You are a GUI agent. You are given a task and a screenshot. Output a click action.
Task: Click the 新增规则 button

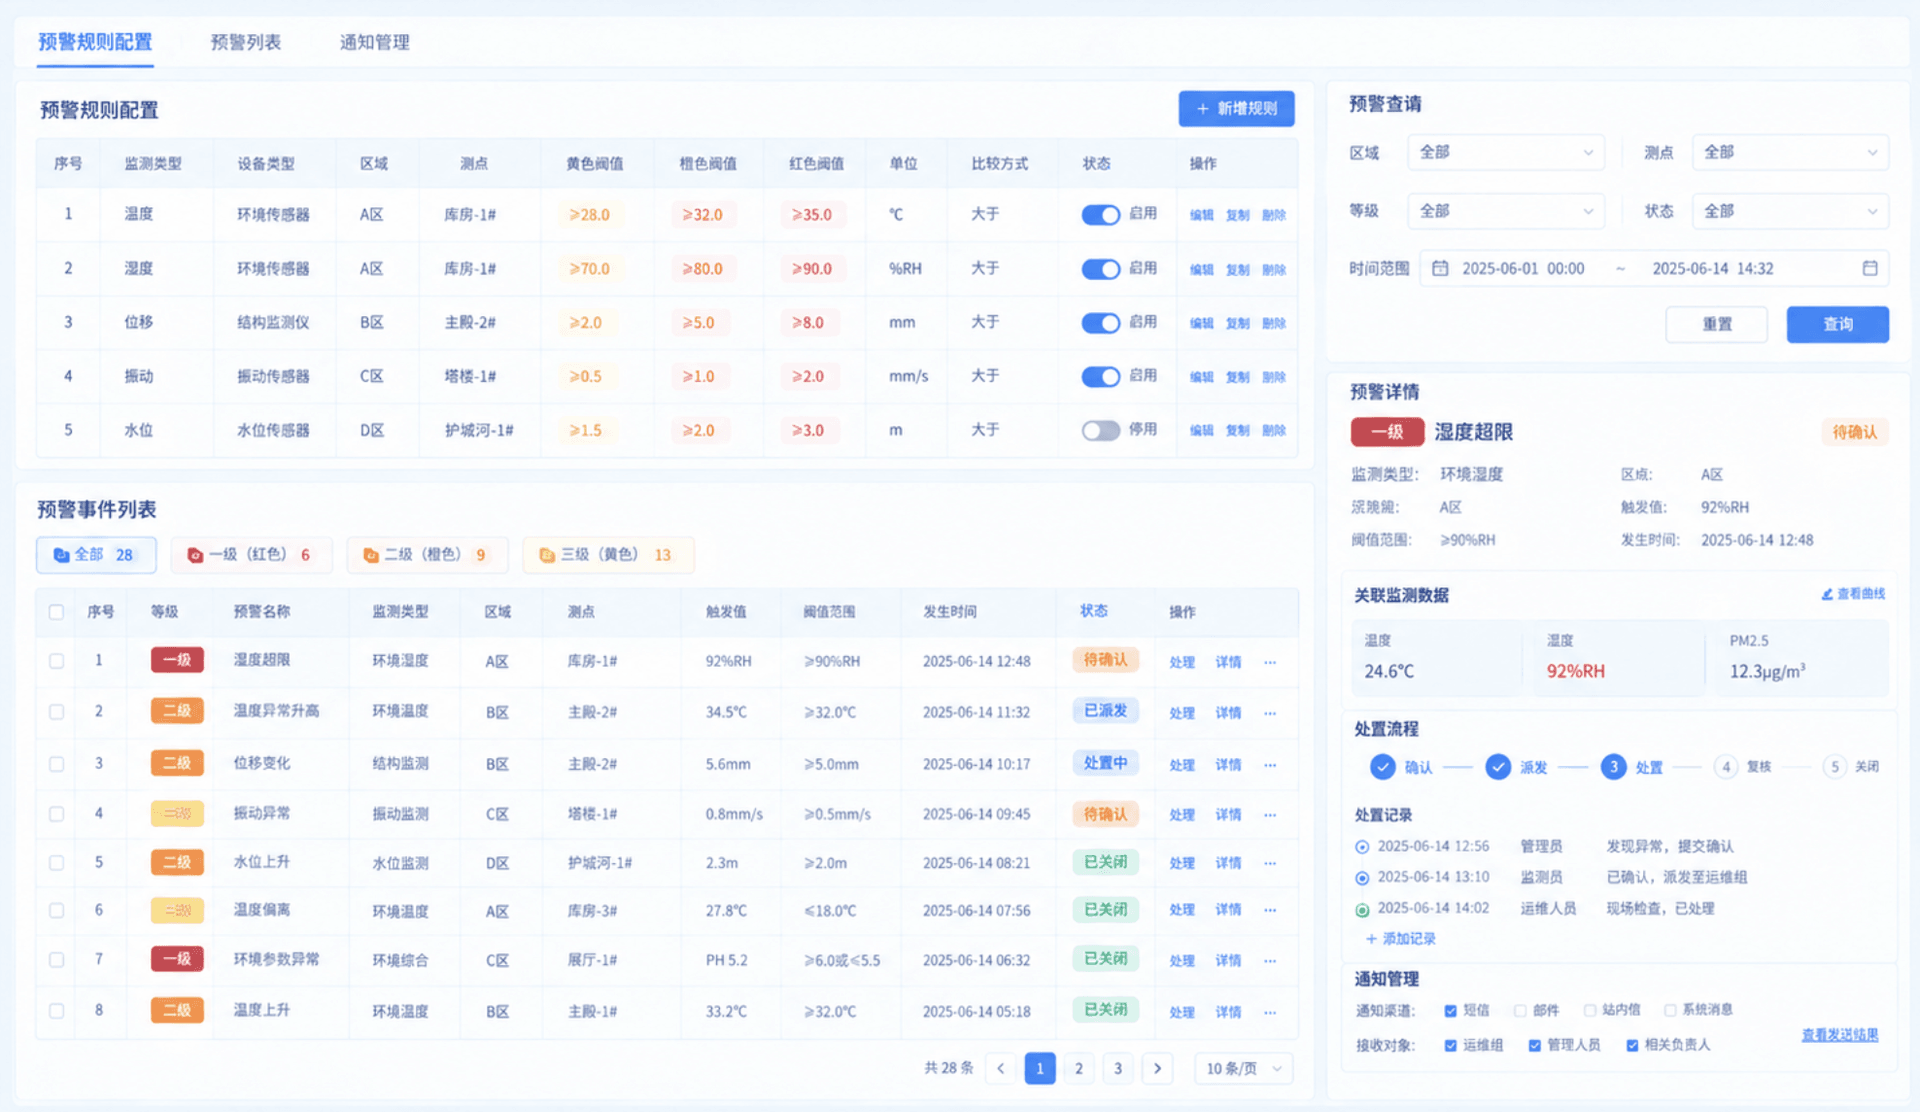[1236, 108]
